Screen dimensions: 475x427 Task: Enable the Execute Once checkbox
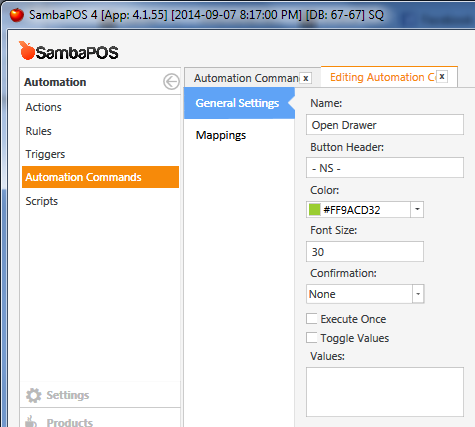(312, 318)
